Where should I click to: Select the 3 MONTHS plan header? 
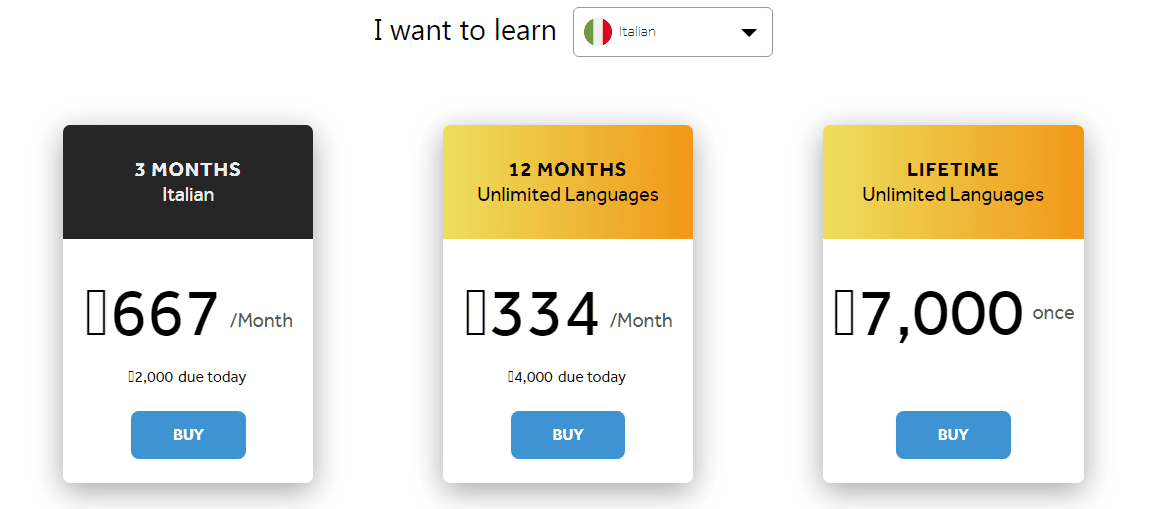tap(188, 182)
